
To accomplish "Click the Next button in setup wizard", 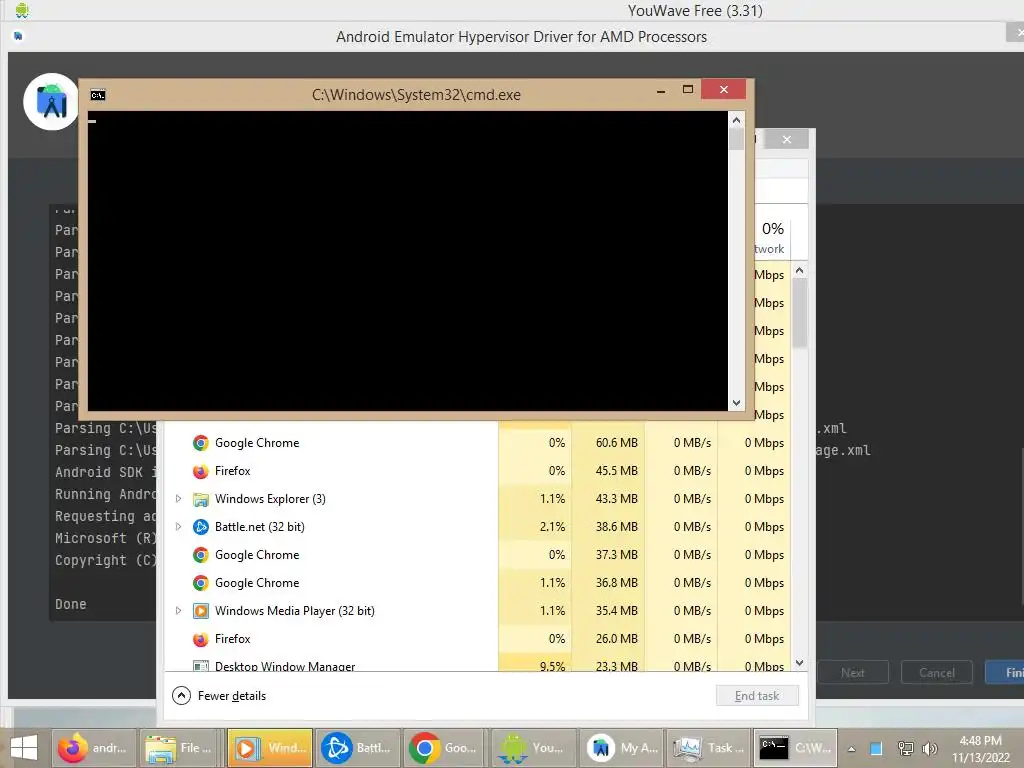I will (852, 673).
